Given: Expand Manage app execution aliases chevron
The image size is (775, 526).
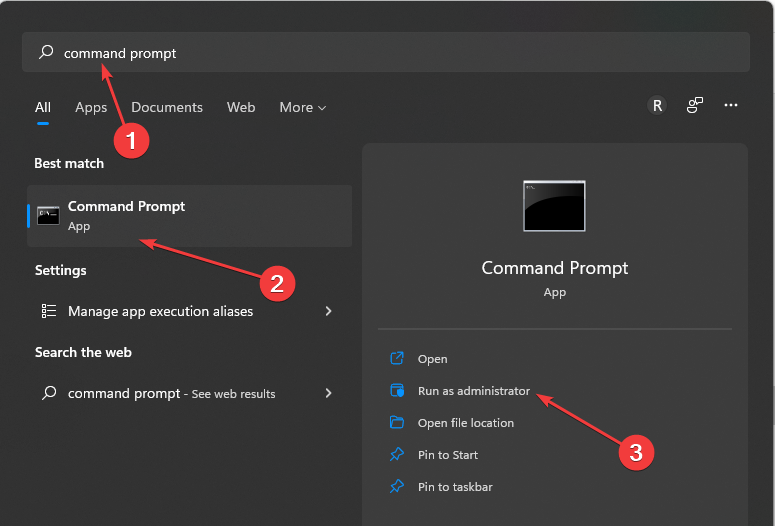Looking at the screenshot, I should 328,311.
